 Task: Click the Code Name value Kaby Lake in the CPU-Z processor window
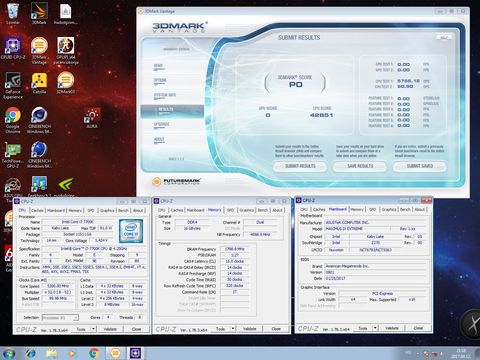point(60,228)
